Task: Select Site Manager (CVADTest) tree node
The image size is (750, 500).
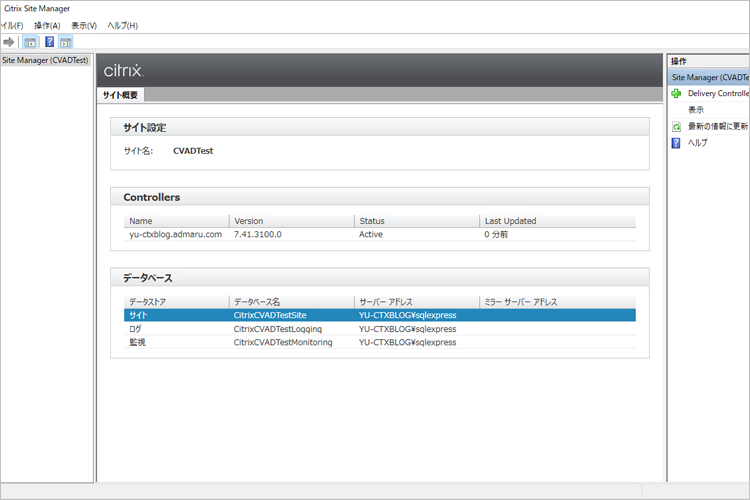Action: pyautogui.click(x=45, y=60)
